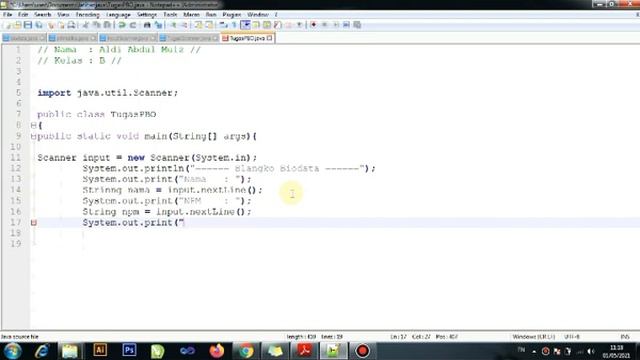Toggle the INS insert mode status indicator
The image size is (640, 360).
[625, 337]
